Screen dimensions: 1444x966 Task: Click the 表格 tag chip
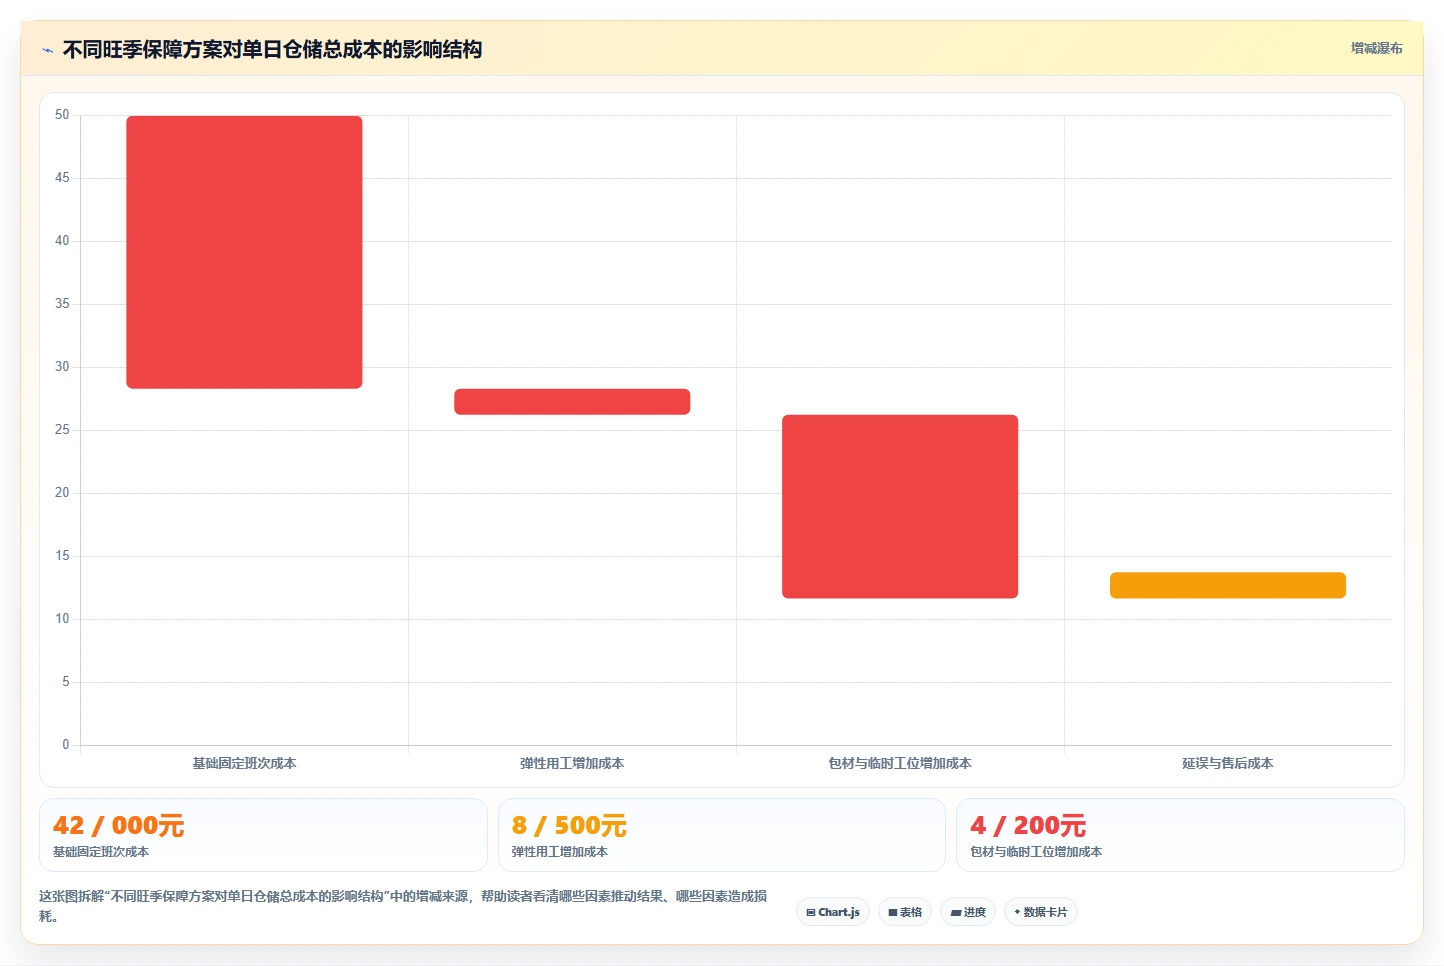click(905, 912)
